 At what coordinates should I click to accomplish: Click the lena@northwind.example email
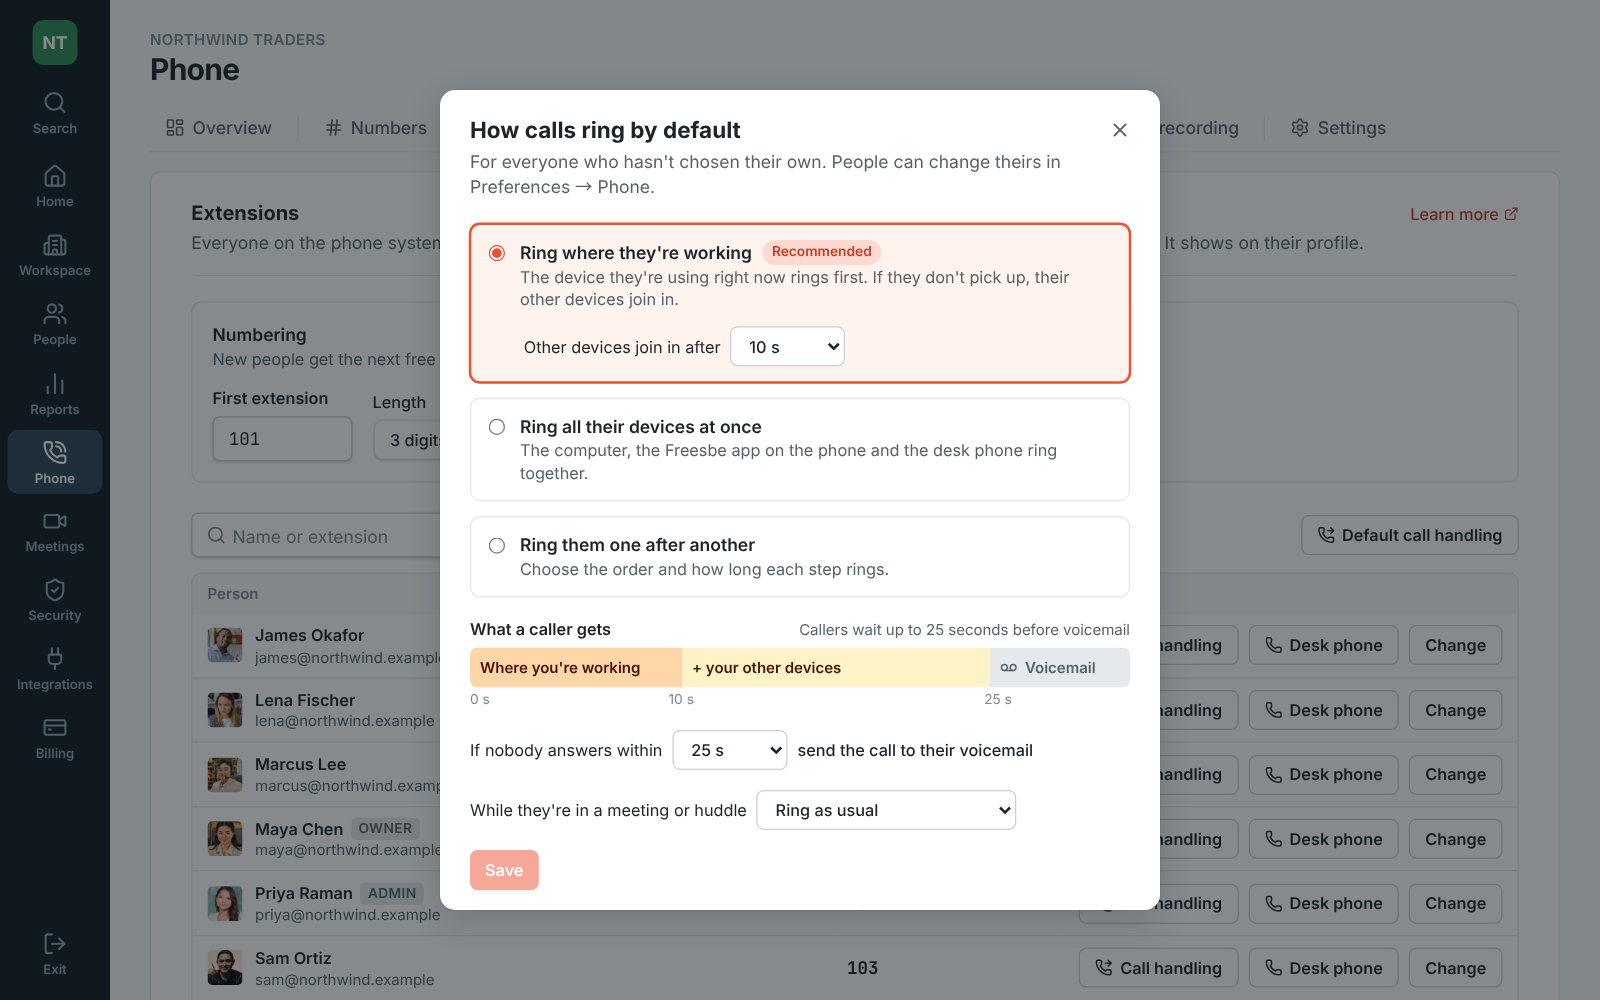click(345, 721)
